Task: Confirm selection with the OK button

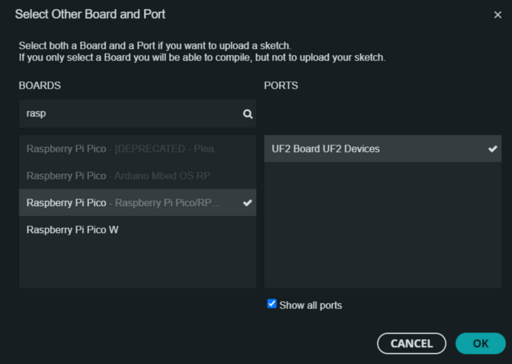Action: point(480,343)
